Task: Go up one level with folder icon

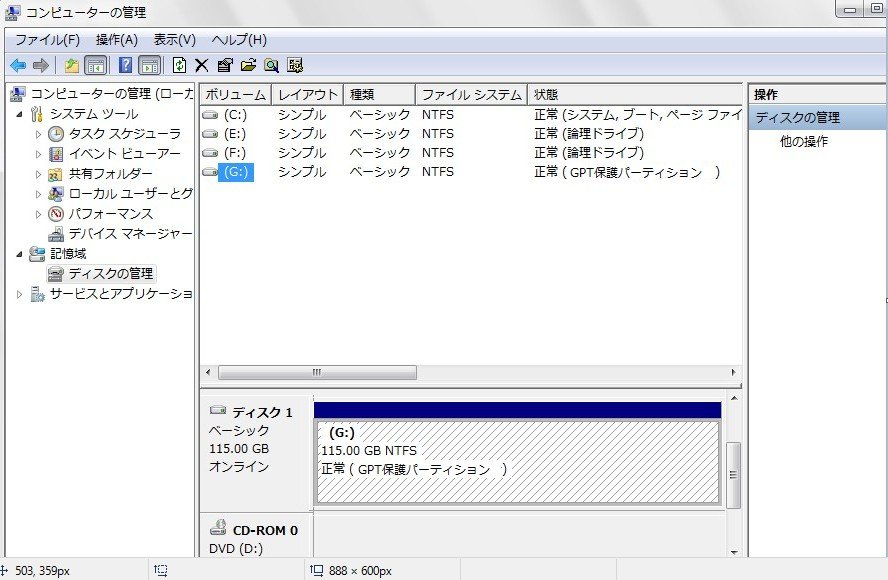Action: [x=71, y=66]
